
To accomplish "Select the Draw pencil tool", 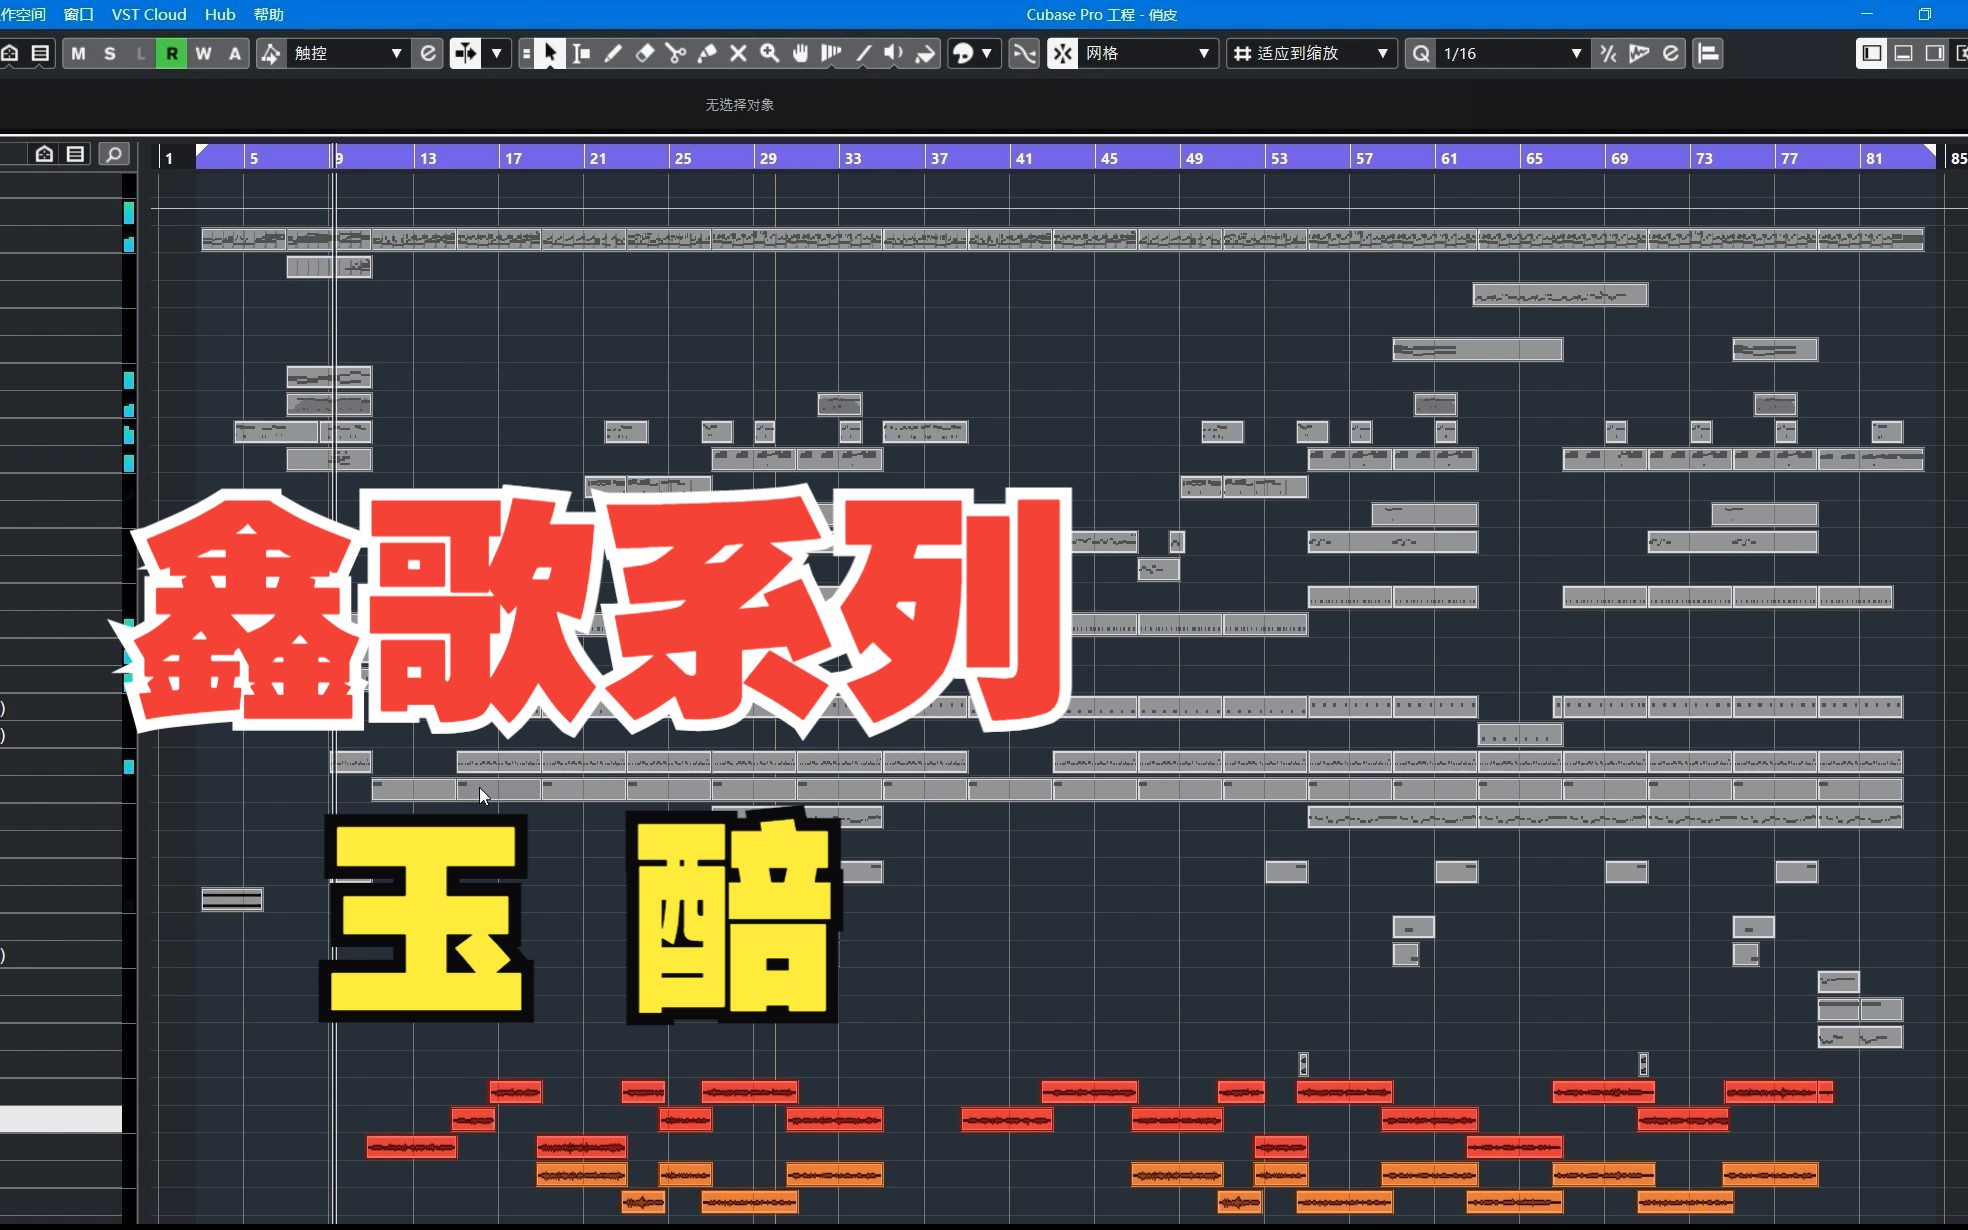I will (x=613, y=53).
